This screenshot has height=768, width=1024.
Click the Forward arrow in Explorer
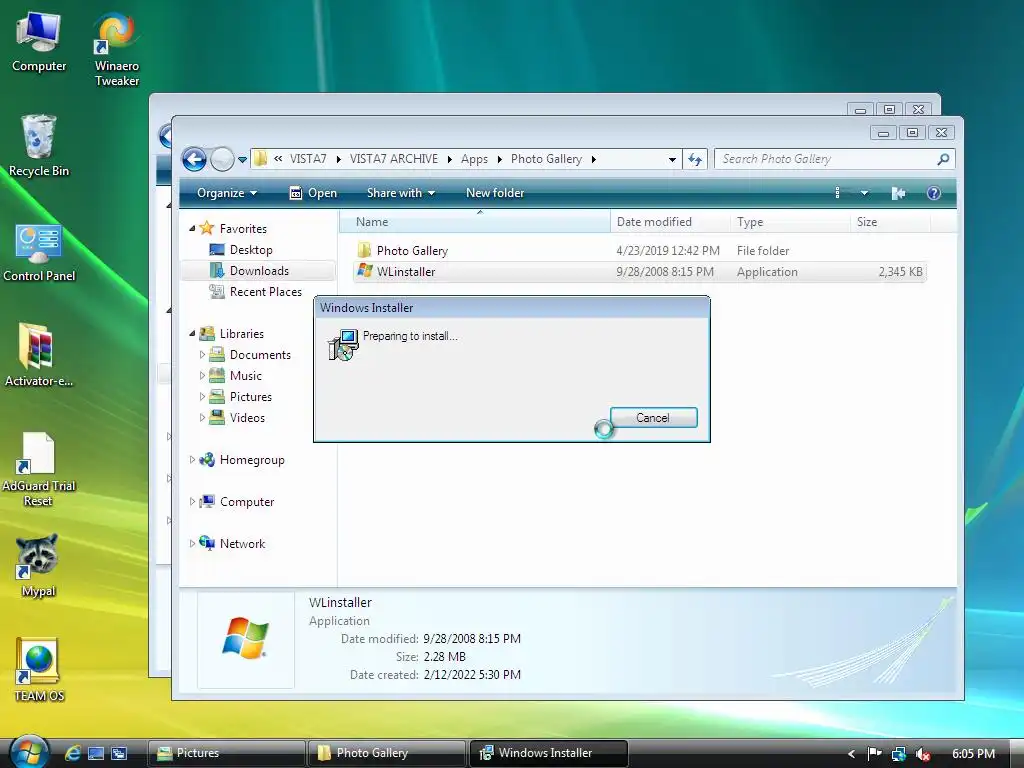222,159
